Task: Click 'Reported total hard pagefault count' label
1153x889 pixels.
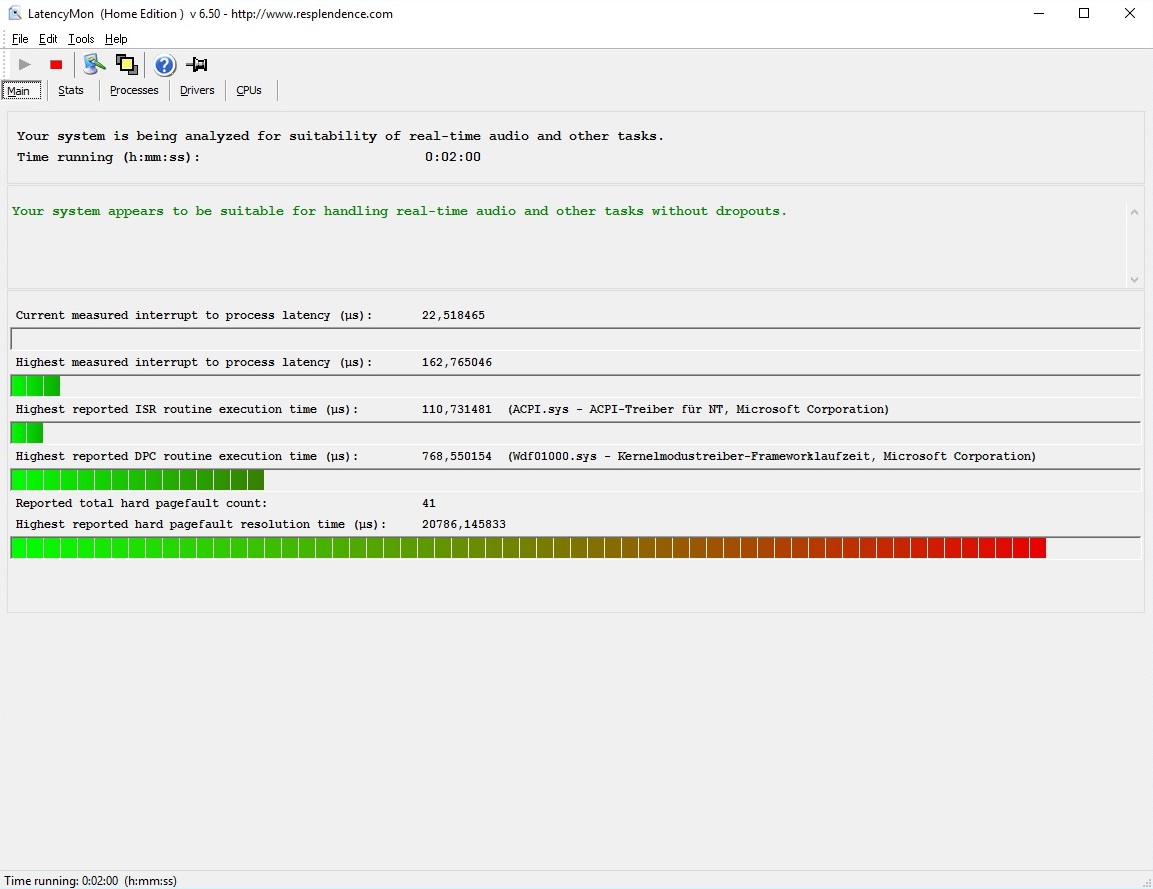Action: (x=141, y=504)
